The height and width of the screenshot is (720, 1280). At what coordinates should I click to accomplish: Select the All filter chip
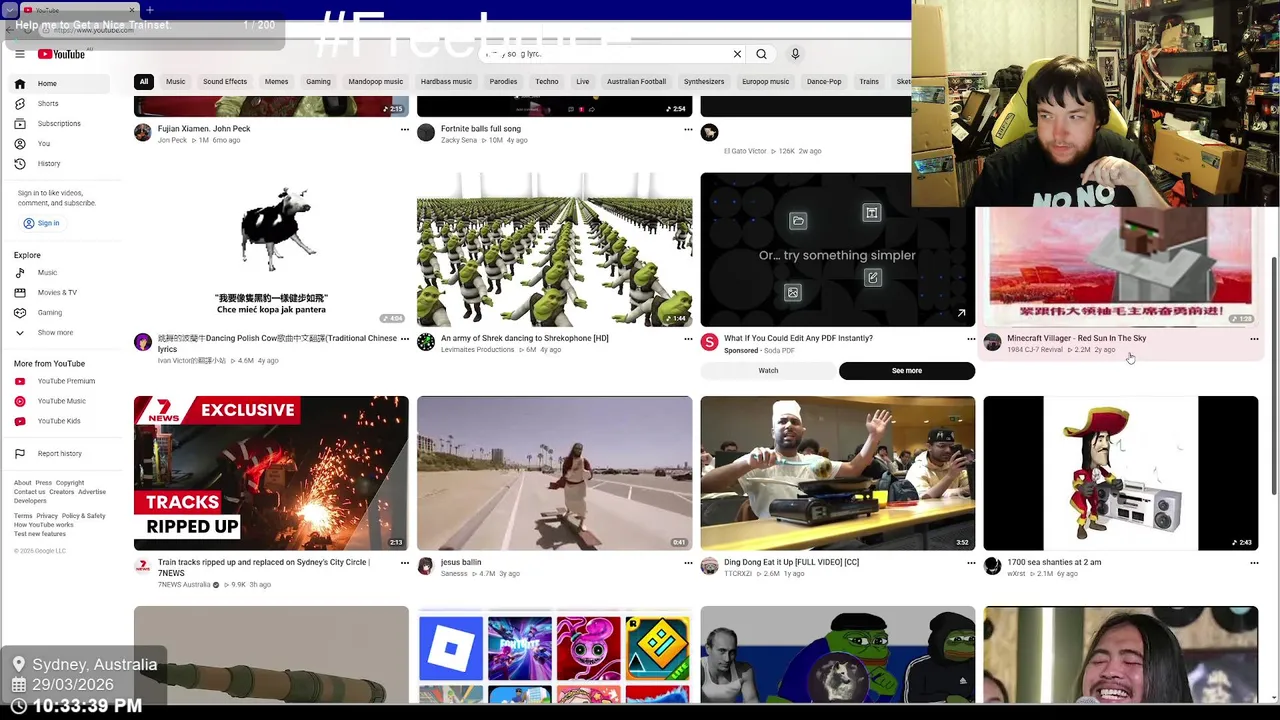[144, 82]
